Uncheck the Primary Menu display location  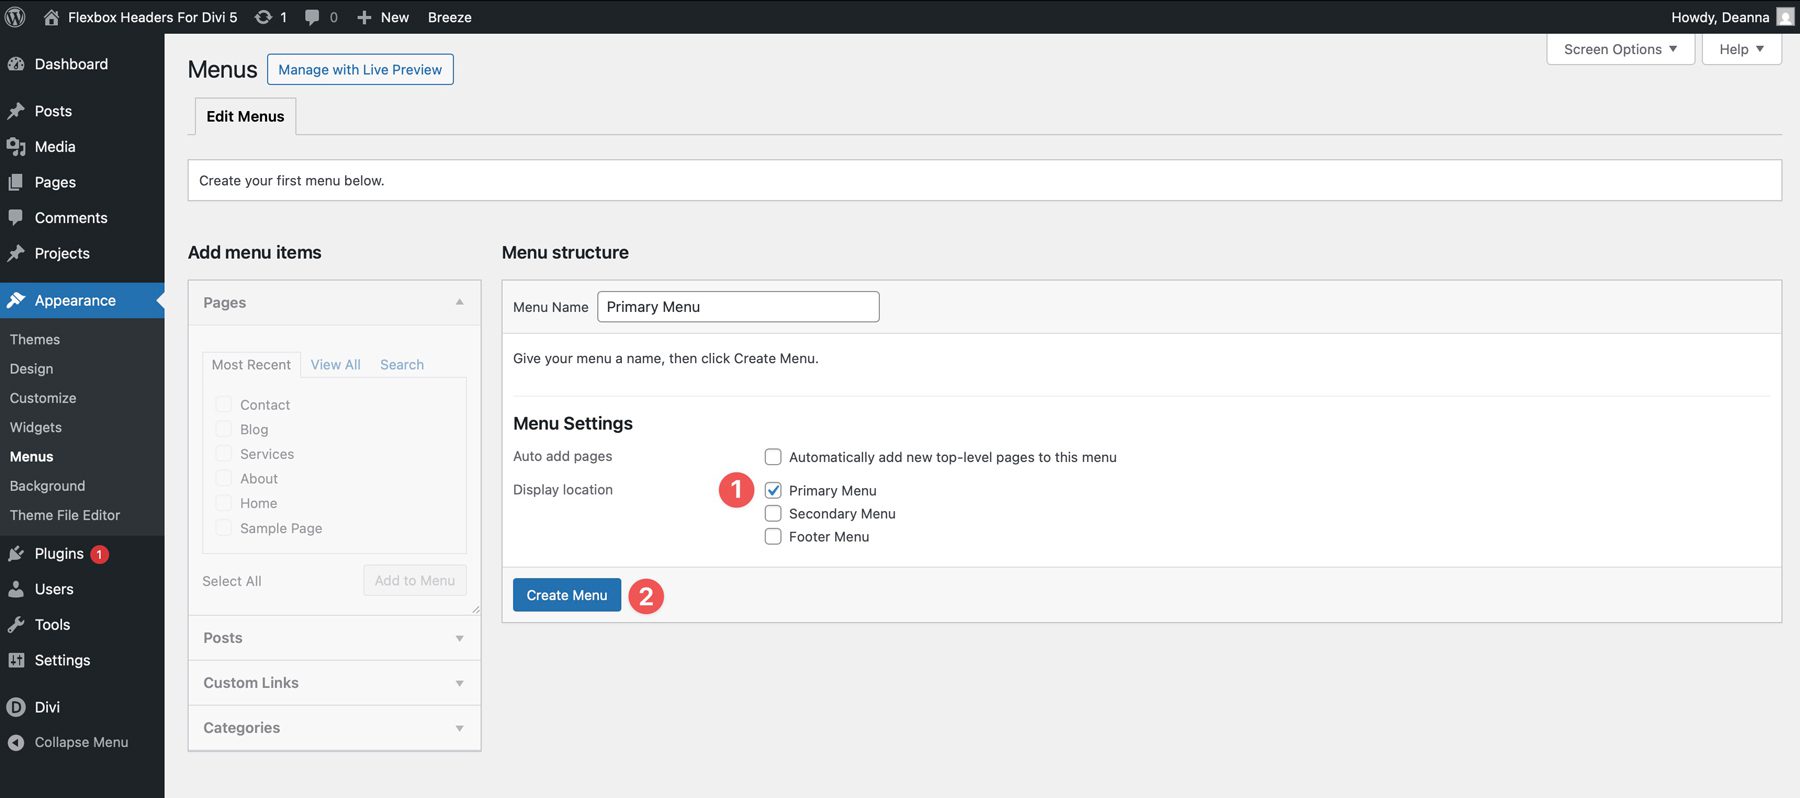click(x=773, y=491)
